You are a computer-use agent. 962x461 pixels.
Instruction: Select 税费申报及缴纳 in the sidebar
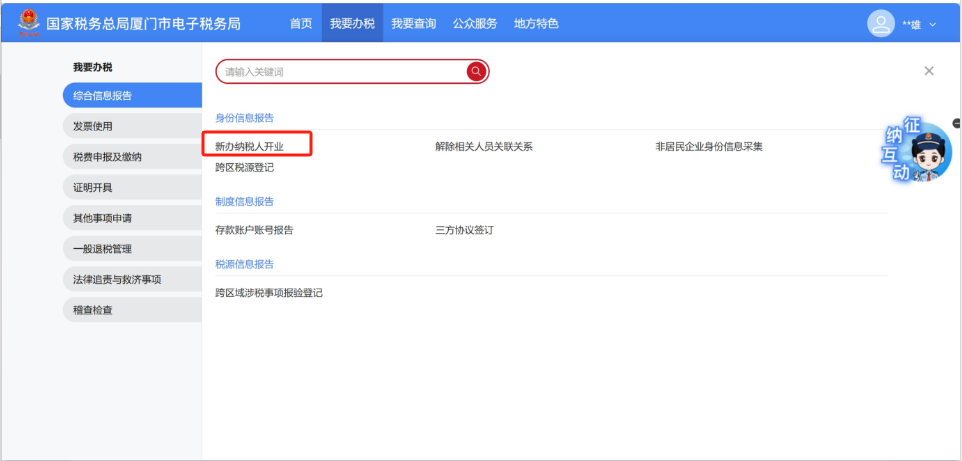(133, 157)
